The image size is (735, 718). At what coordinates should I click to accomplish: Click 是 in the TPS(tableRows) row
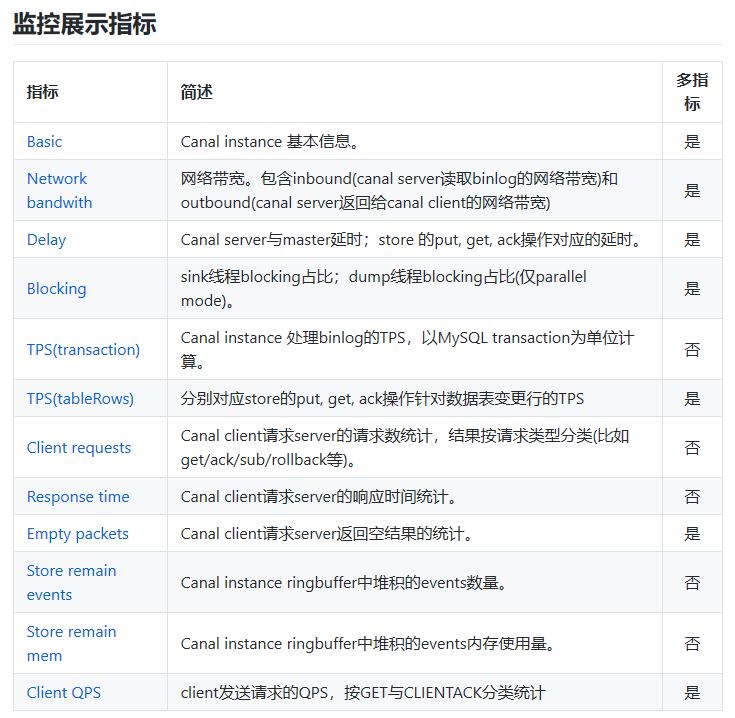[692, 399]
